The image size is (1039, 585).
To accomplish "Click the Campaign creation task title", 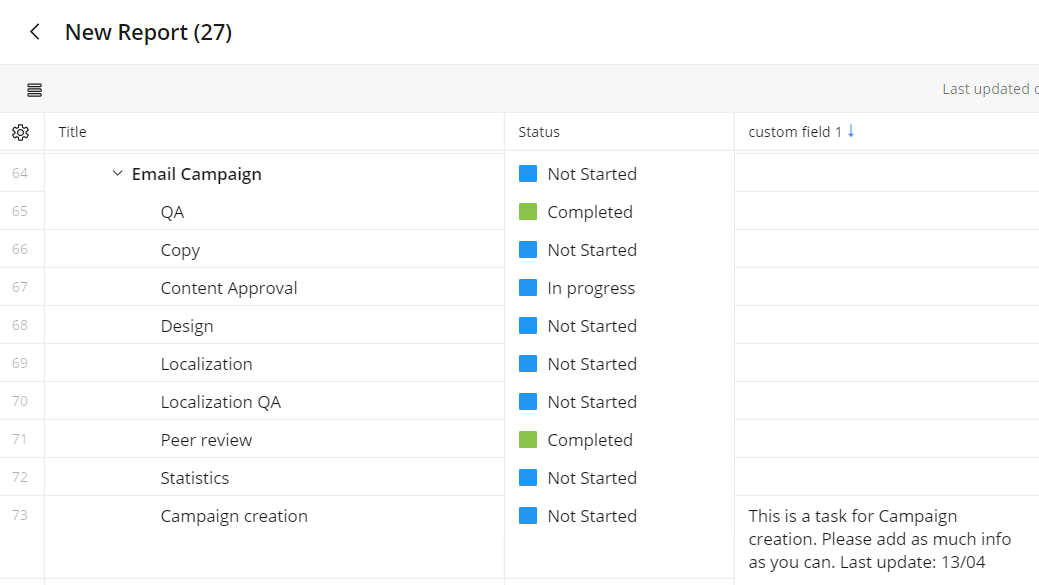I will 234,516.
